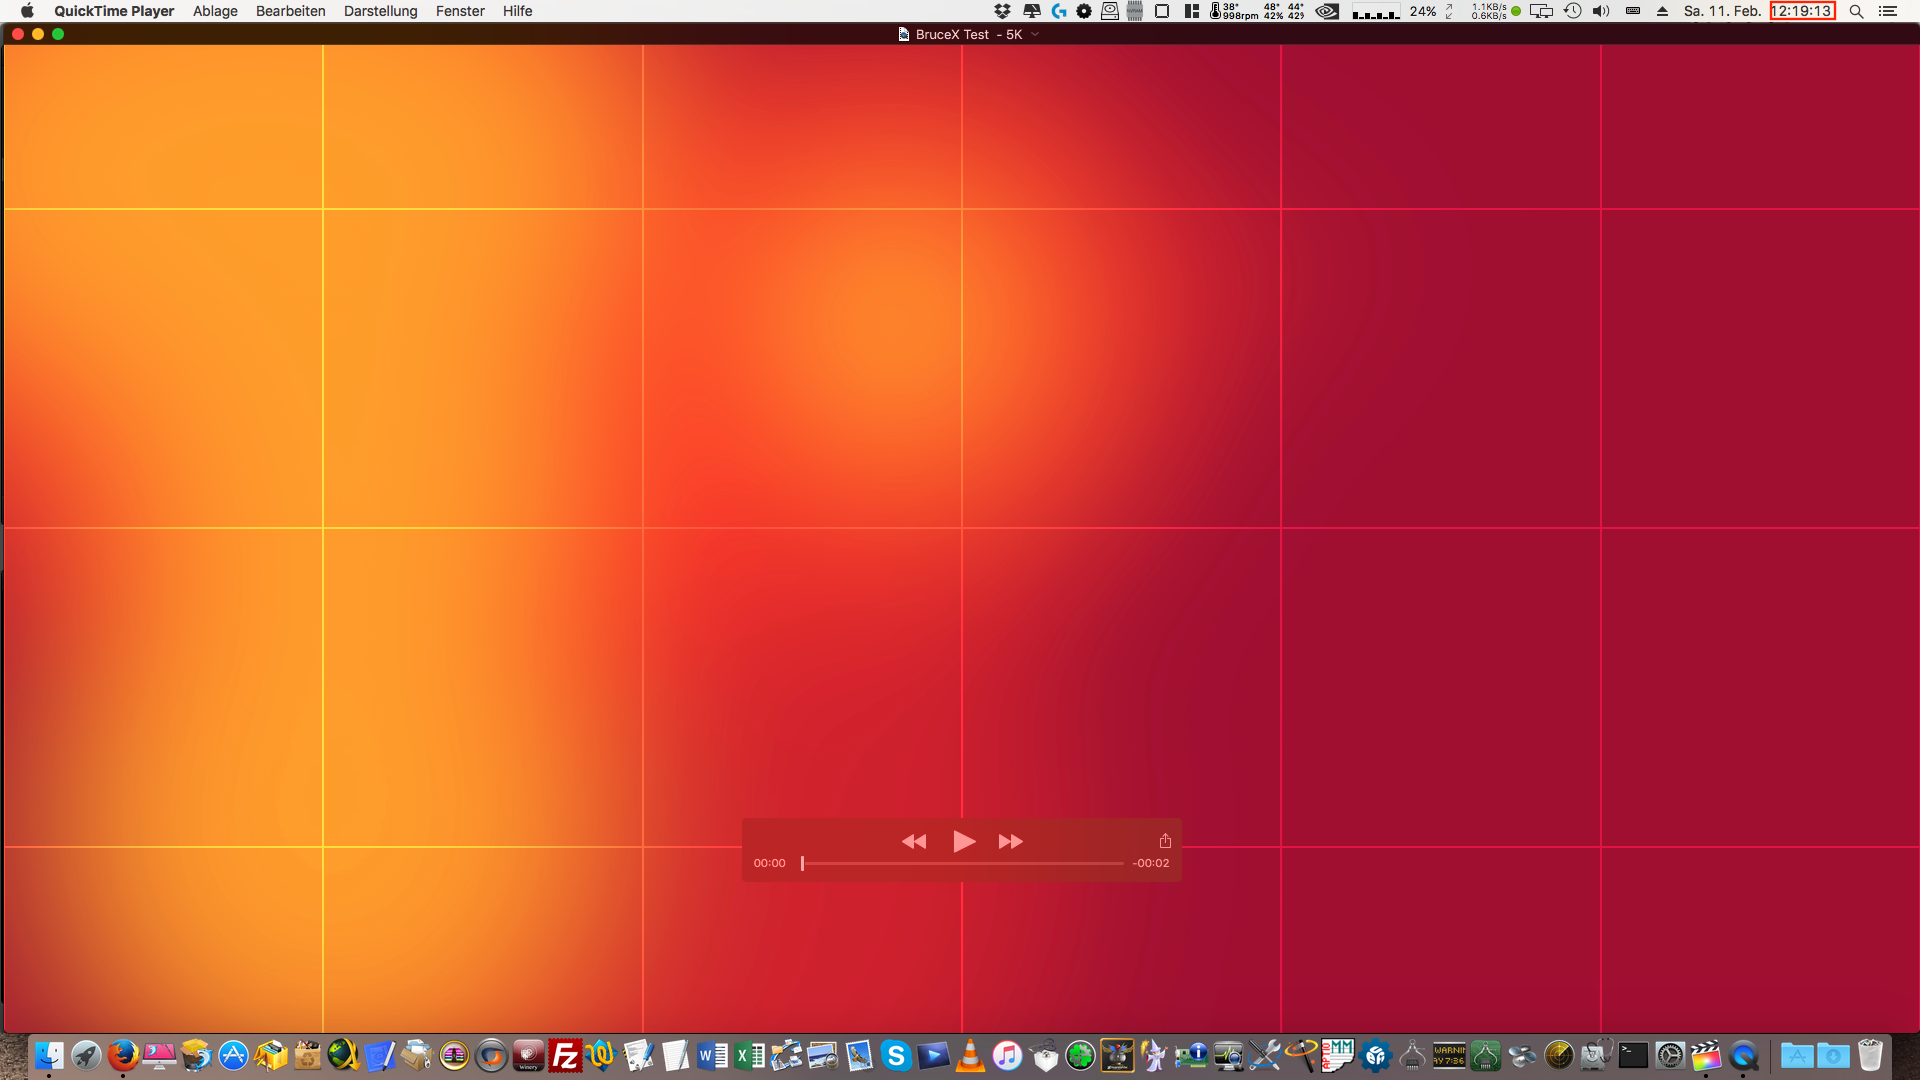Expand the BruceX Test title dropdown chevron
This screenshot has width=1920, height=1080.
[x=1035, y=34]
